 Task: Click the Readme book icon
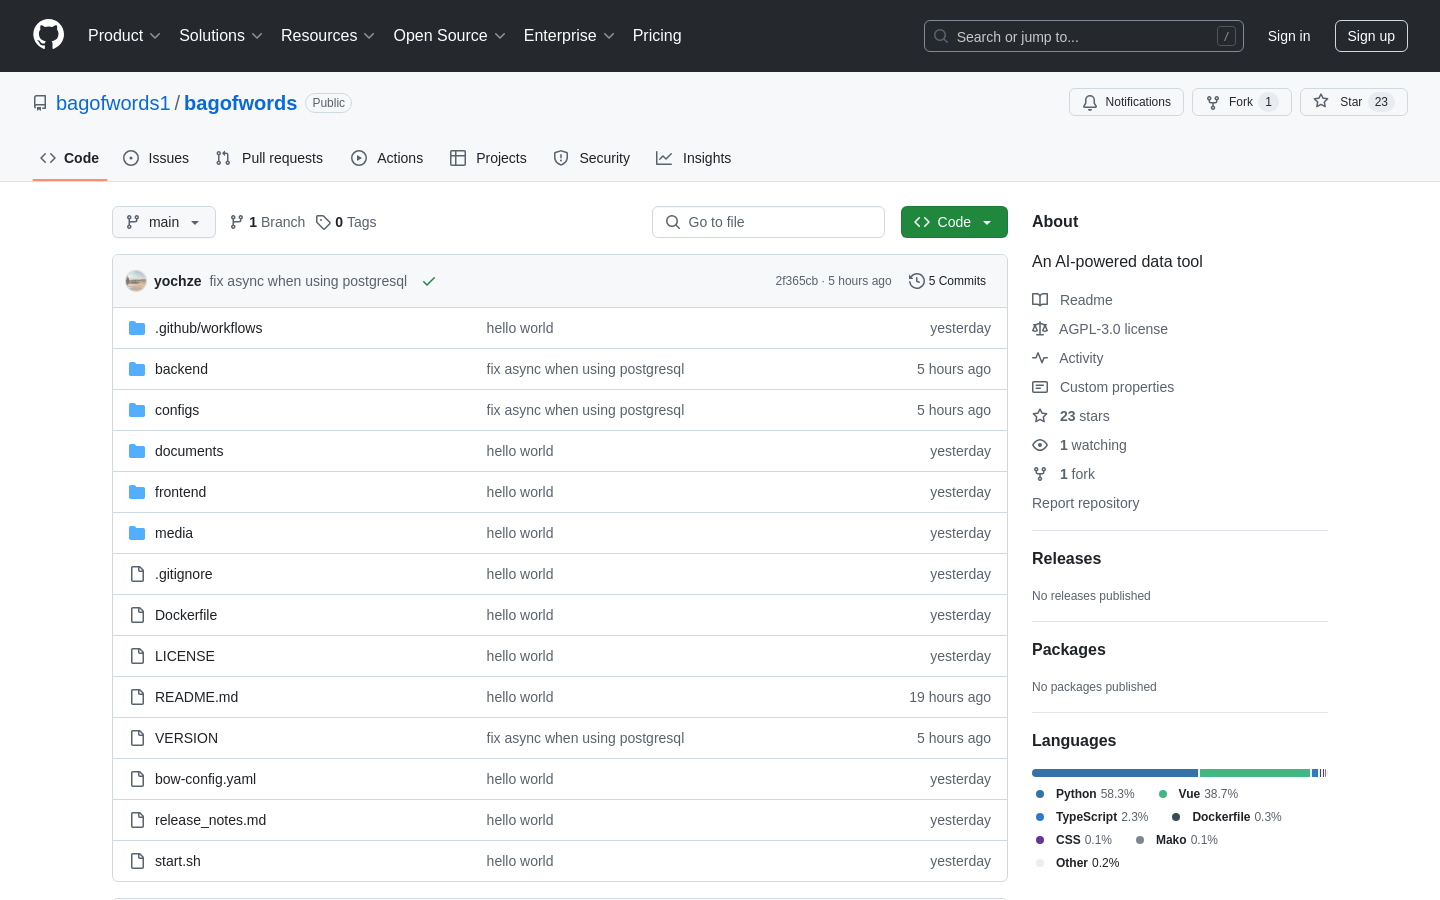1040,300
